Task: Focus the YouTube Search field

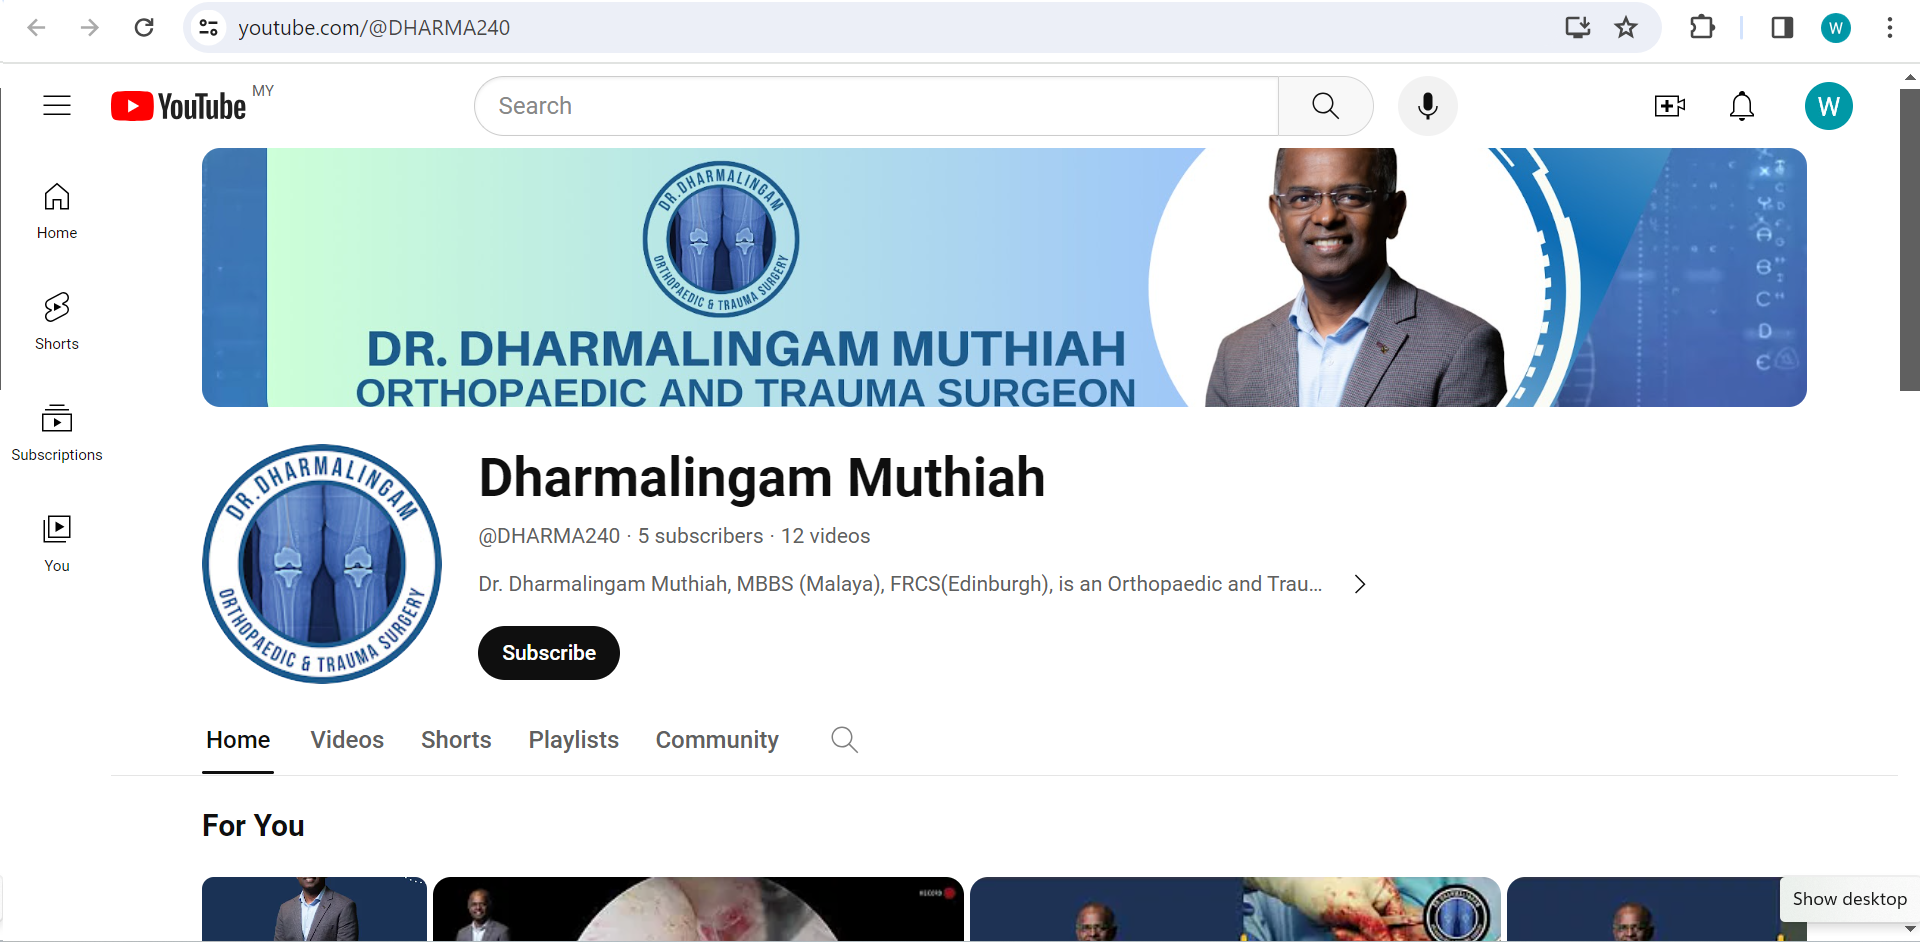Action: click(x=876, y=106)
